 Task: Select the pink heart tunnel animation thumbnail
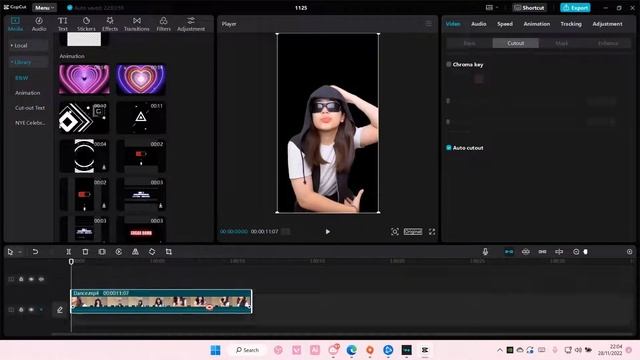tap(84, 80)
